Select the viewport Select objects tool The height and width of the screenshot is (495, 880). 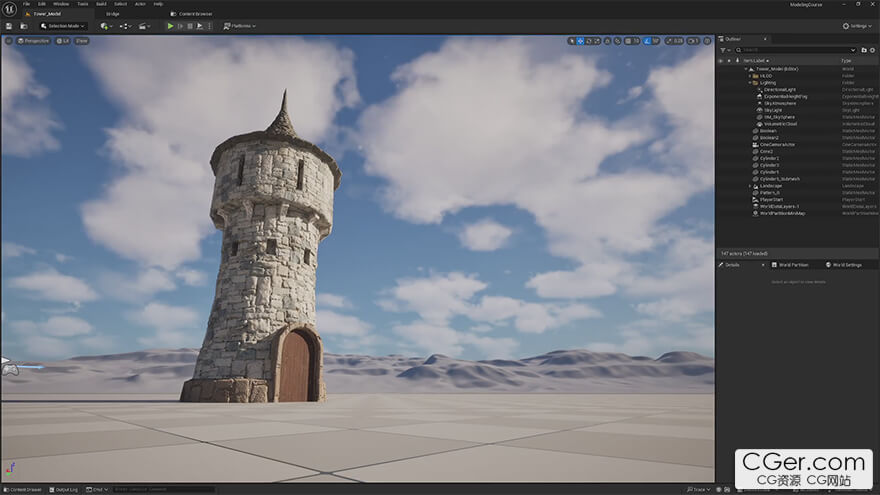(x=571, y=41)
